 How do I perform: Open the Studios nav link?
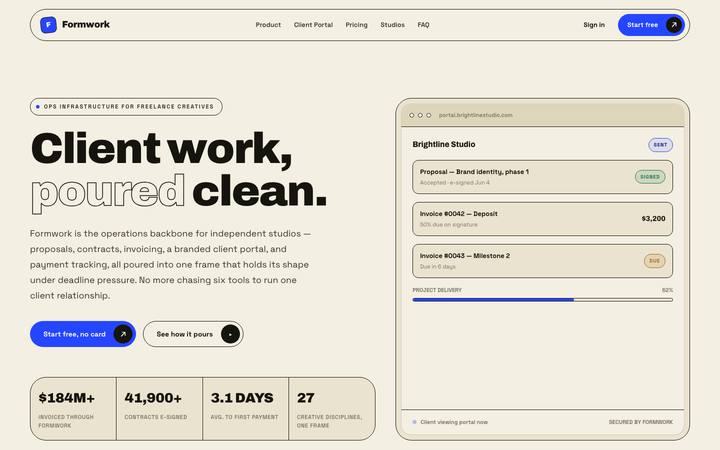[393, 25]
